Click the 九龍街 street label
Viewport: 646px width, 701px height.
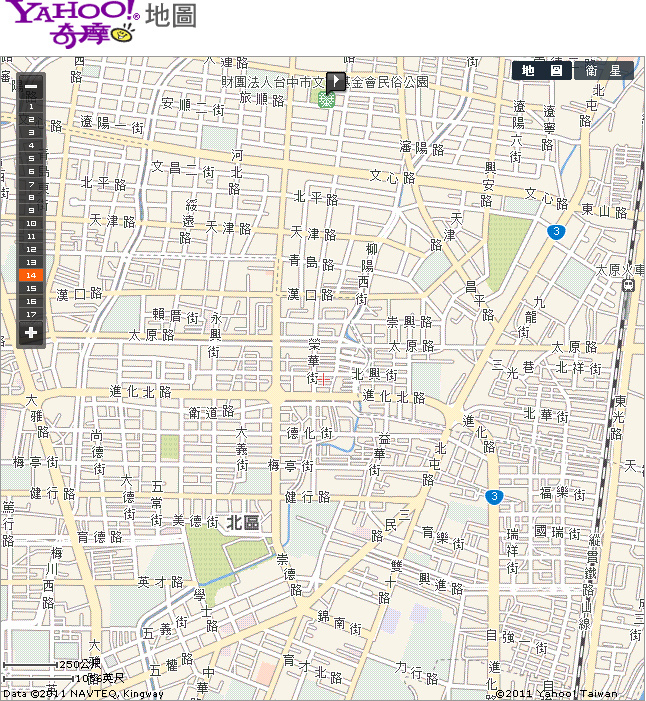click(530, 317)
